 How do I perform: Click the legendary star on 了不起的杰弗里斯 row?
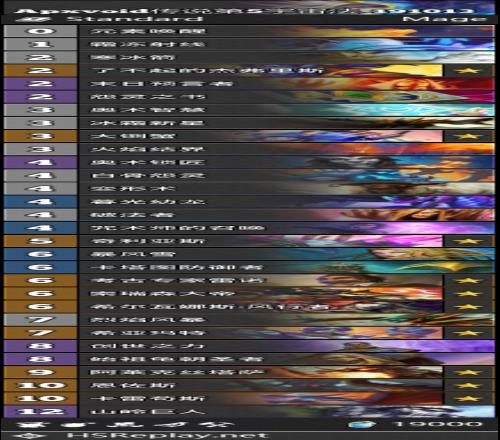(x=468, y=71)
